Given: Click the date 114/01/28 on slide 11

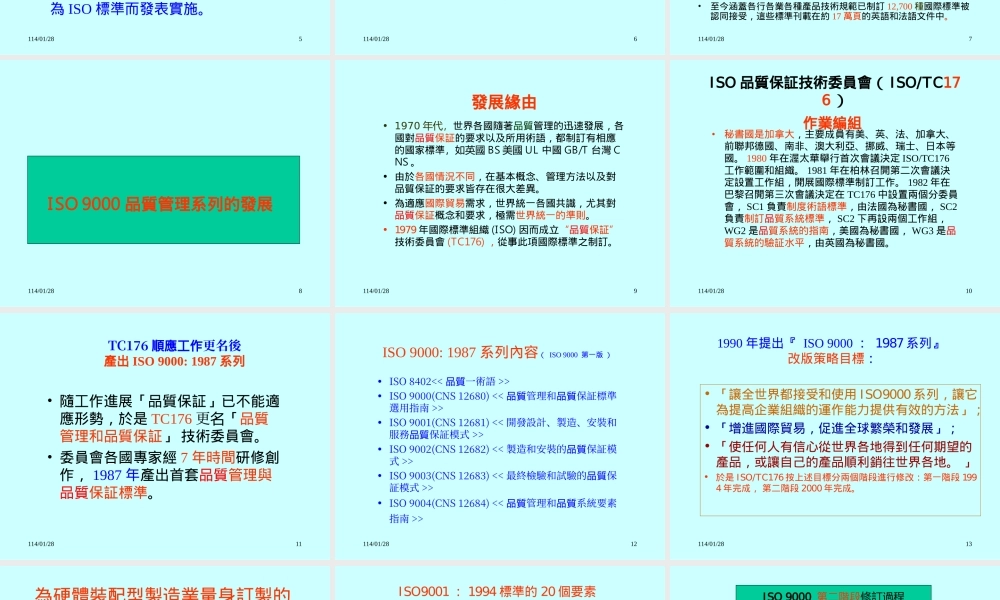Looking at the screenshot, I should (x=41, y=544).
